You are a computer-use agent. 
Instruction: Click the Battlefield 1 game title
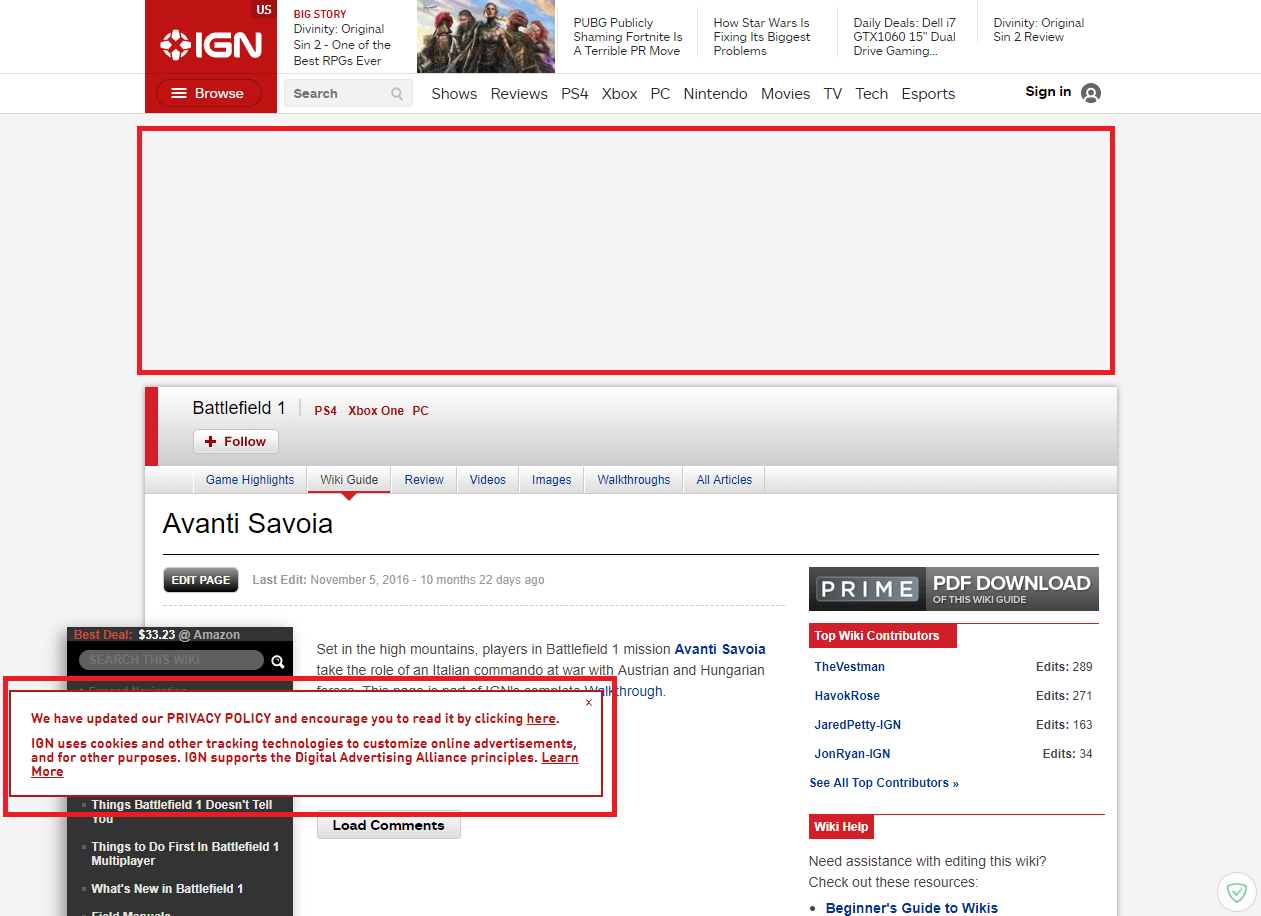click(239, 408)
